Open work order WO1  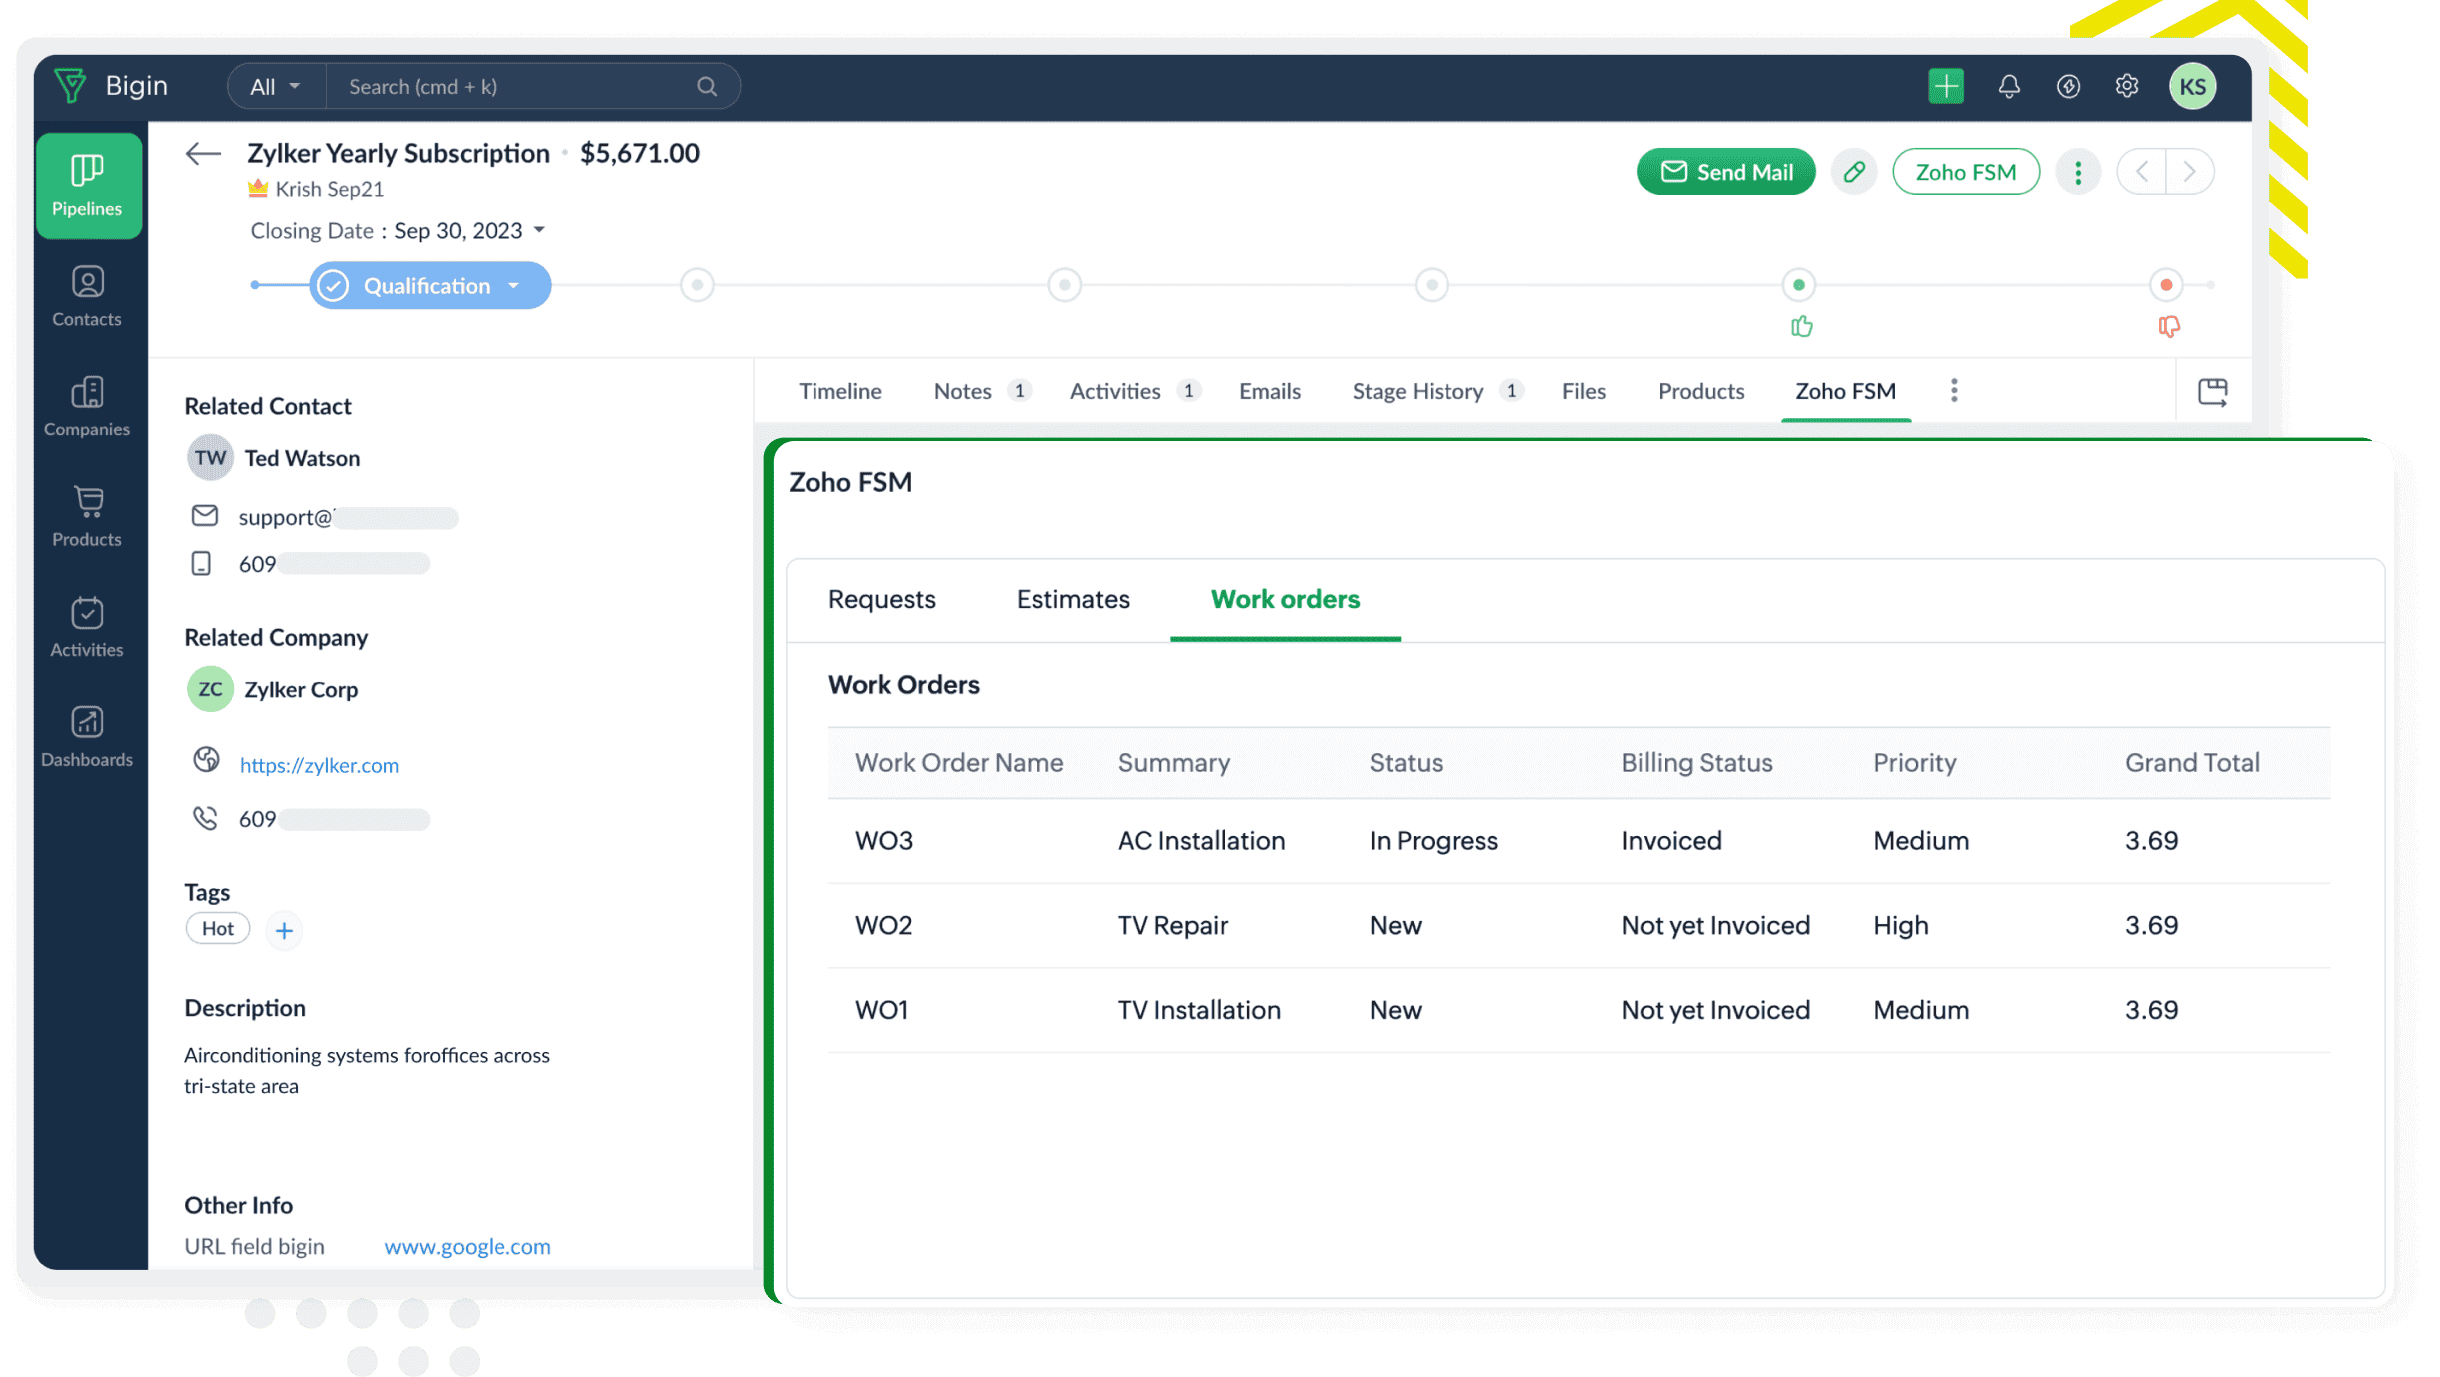coord(881,1010)
